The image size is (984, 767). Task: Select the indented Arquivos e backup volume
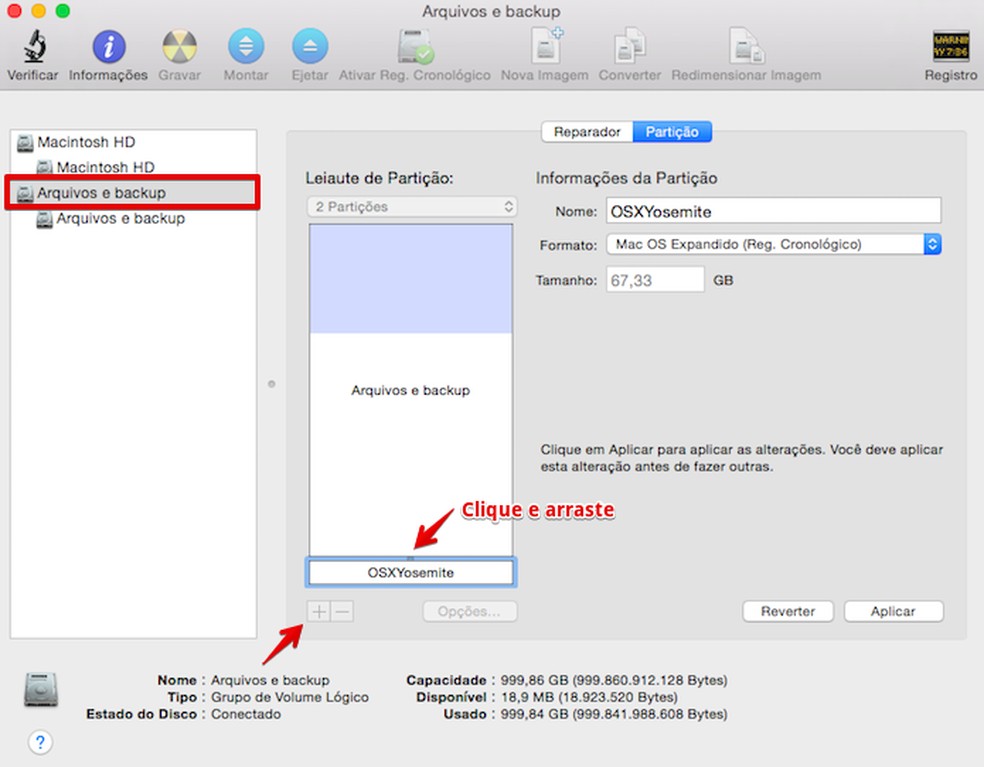pos(134,218)
